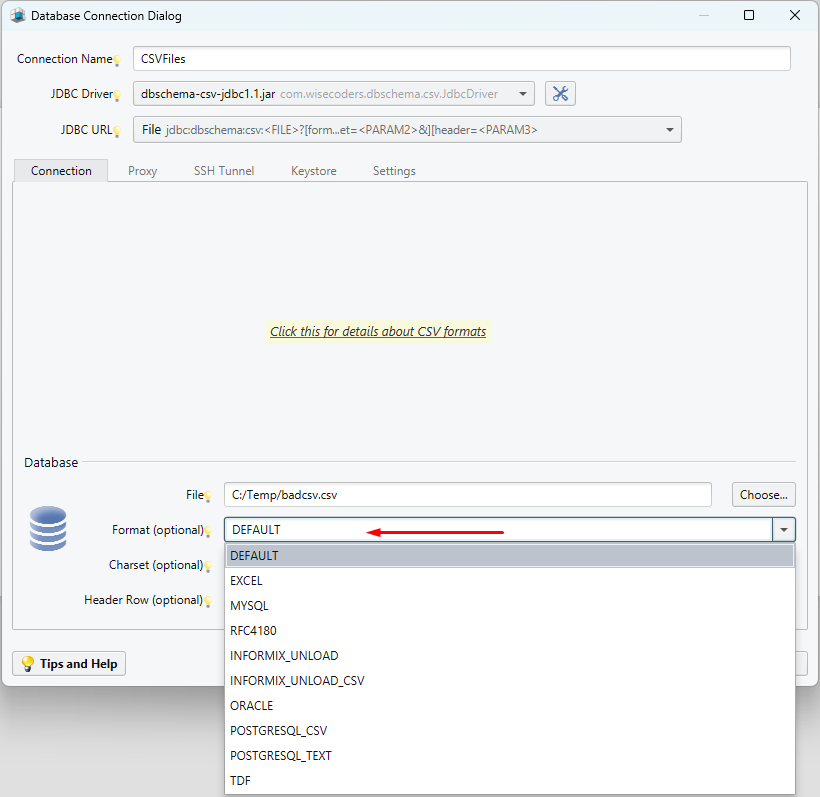Click the lightbulb hint beside Header Row (optional)
The width and height of the screenshot is (820, 797).
tap(210, 601)
